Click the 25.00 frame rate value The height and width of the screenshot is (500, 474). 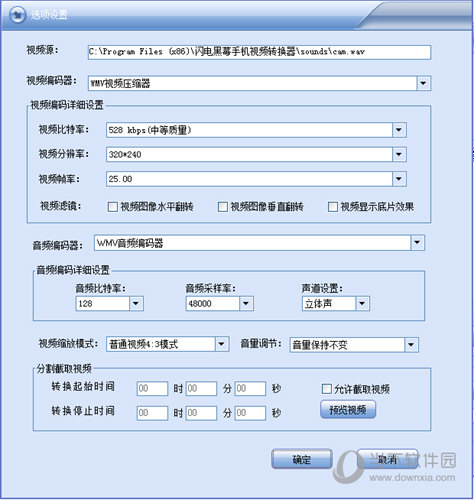[x=120, y=179]
